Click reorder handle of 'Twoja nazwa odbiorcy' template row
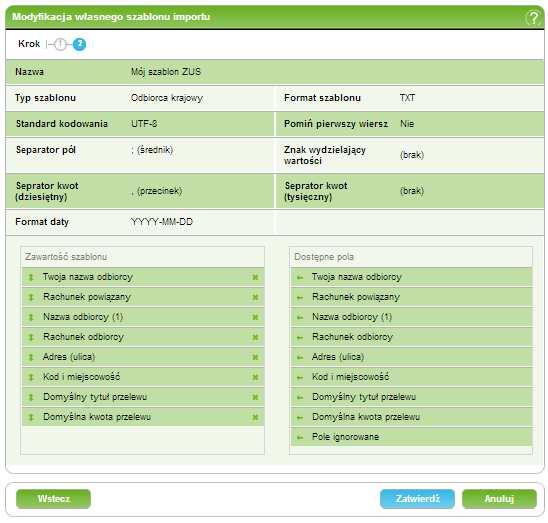 (x=31, y=277)
